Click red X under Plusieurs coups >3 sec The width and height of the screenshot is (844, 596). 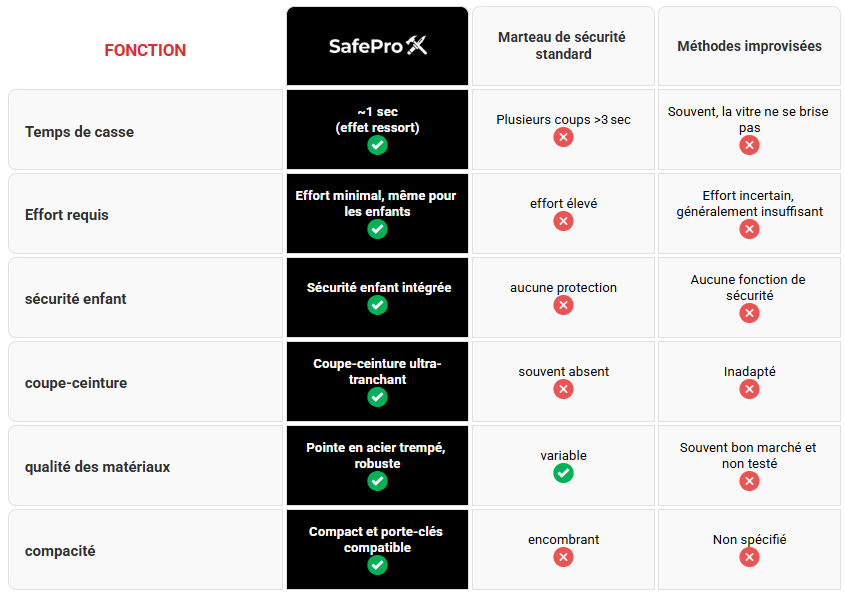[x=564, y=137]
